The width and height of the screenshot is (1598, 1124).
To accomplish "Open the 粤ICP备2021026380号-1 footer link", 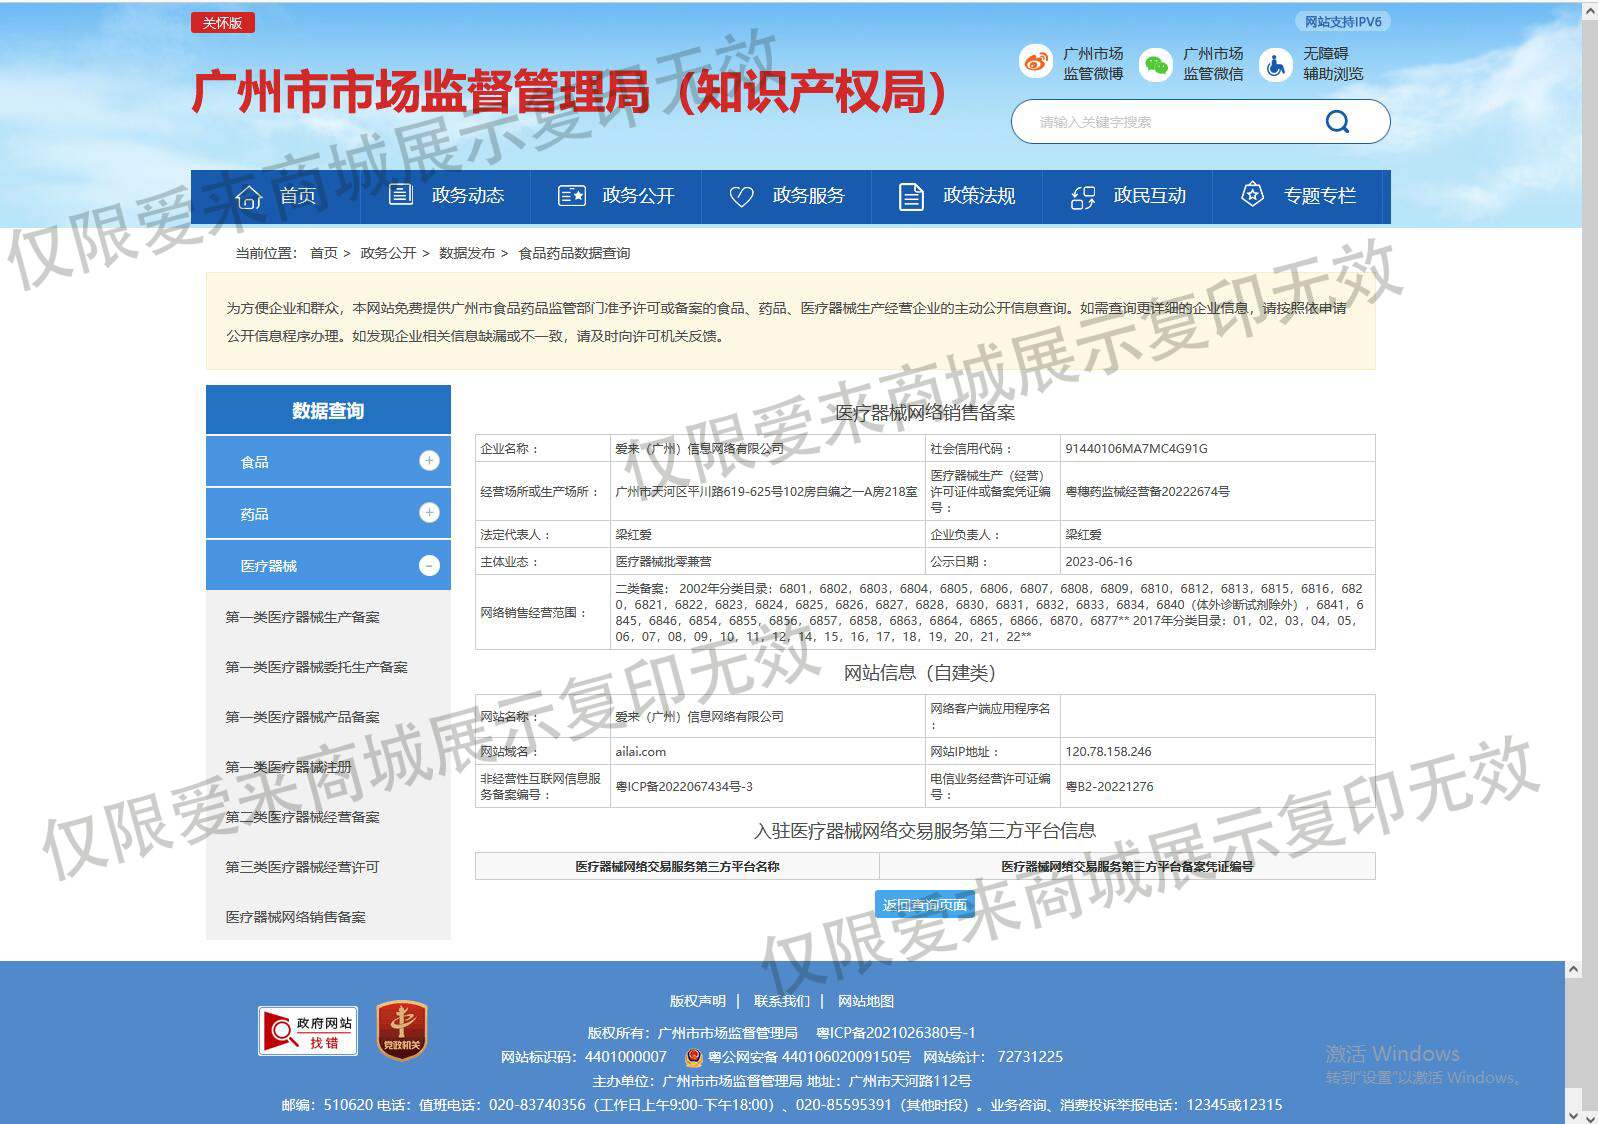I will click(895, 1033).
